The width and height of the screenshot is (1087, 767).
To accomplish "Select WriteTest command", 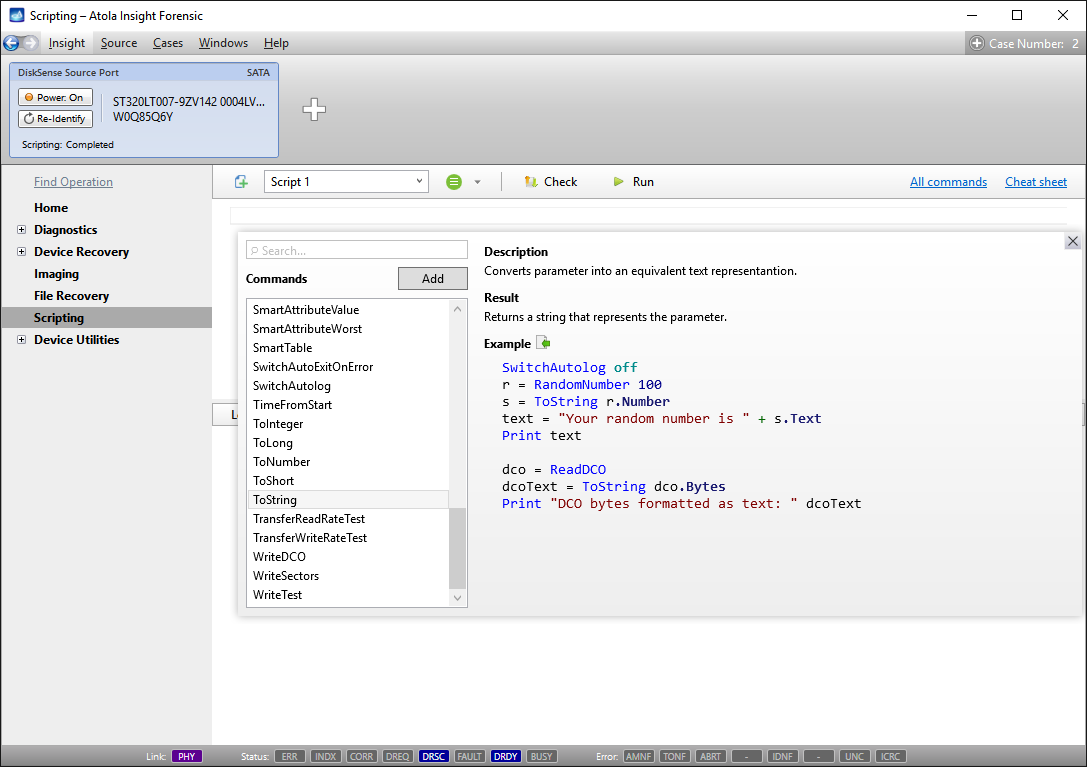I will (x=348, y=594).
